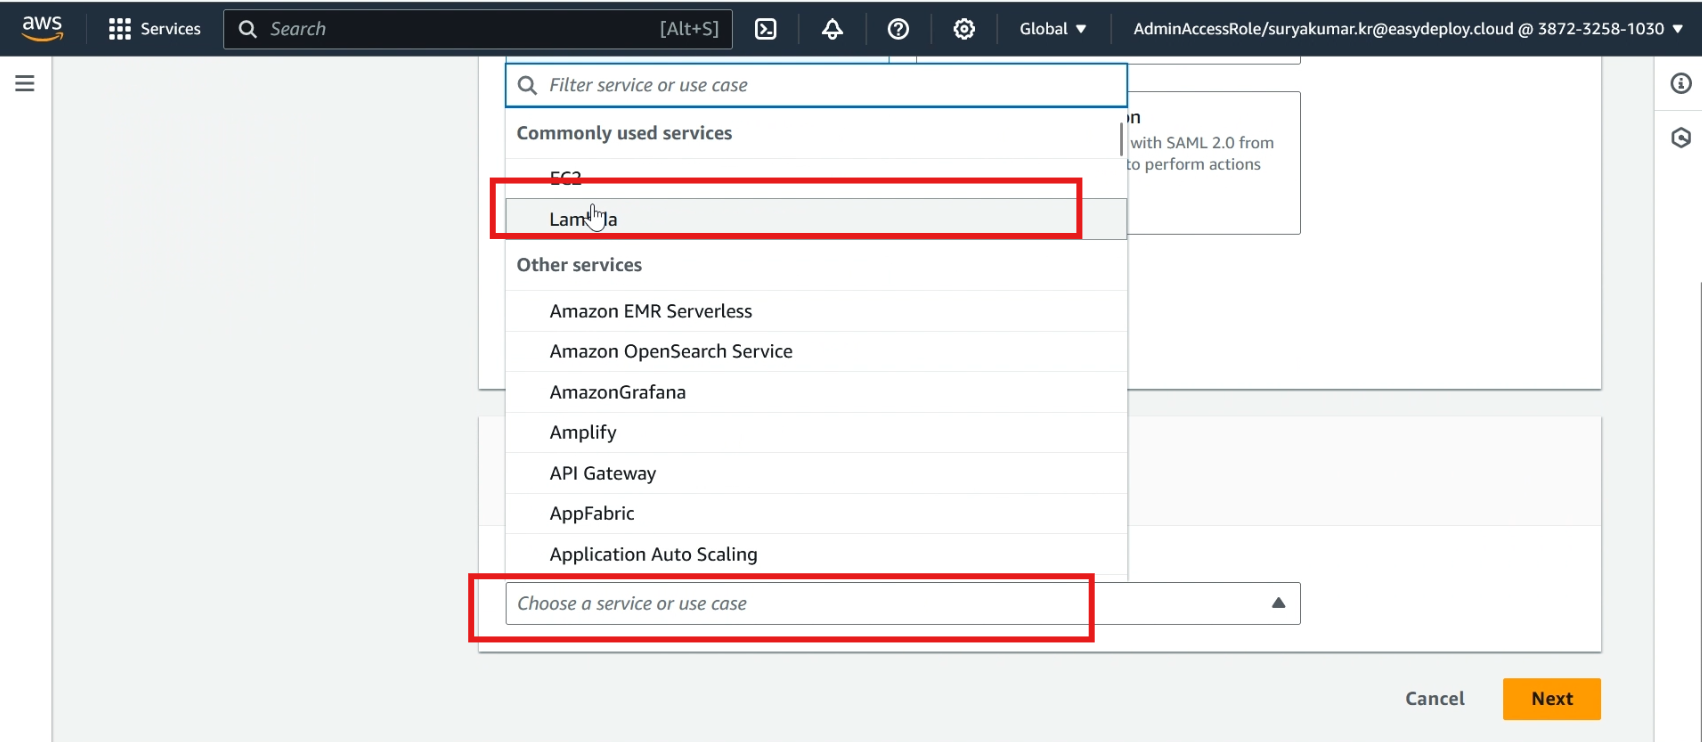
Task: Open the hexagon icon in the right sidebar
Action: 1681,138
